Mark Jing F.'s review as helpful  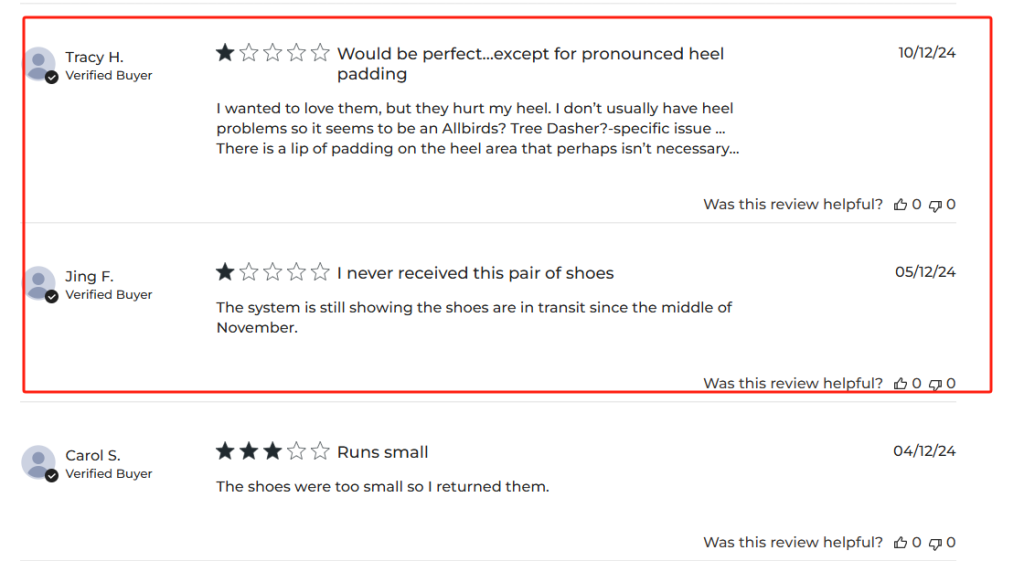(901, 384)
